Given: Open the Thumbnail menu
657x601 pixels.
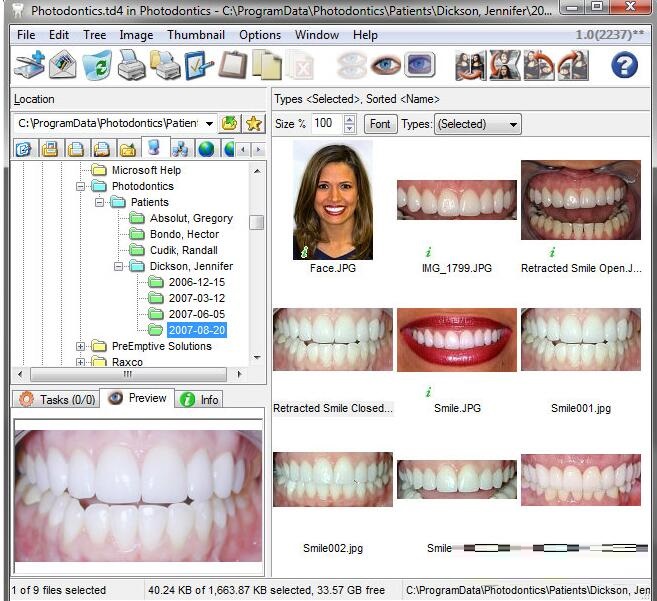Looking at the screenshot, I should (x=196, y=35).
